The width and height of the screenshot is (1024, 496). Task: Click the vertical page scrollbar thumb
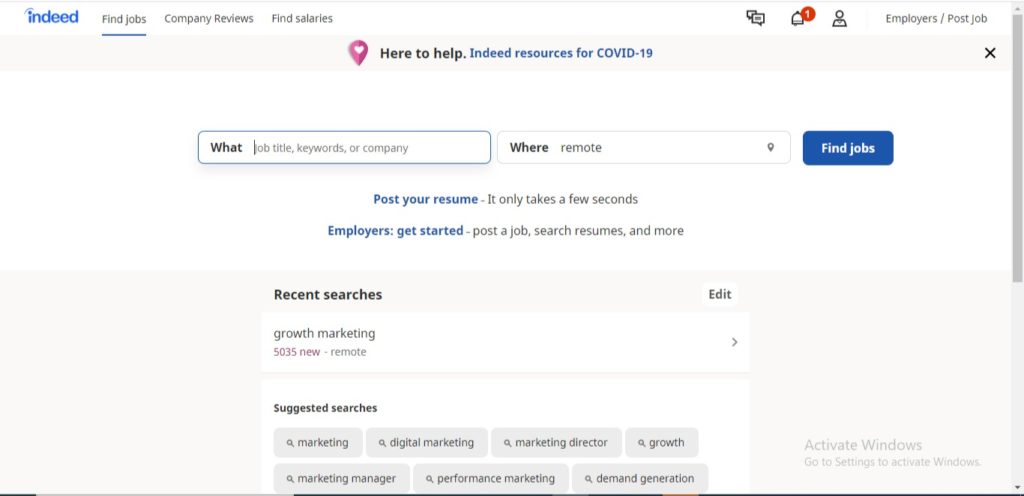click(x=1017, y=148)
